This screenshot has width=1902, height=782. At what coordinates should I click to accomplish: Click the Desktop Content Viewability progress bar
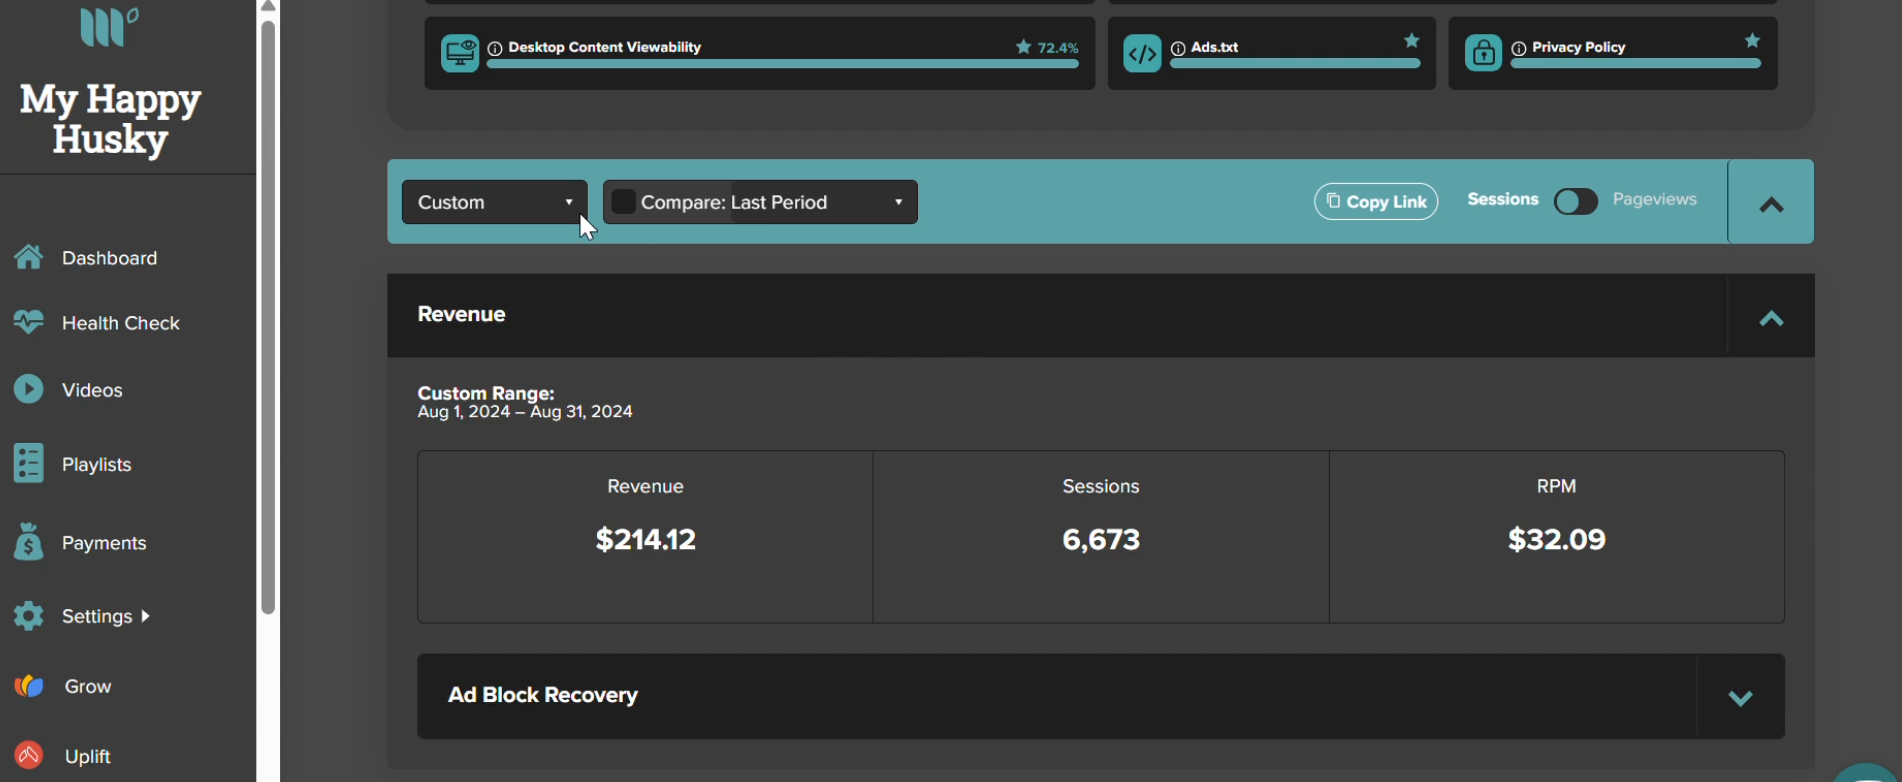[783, 64]
